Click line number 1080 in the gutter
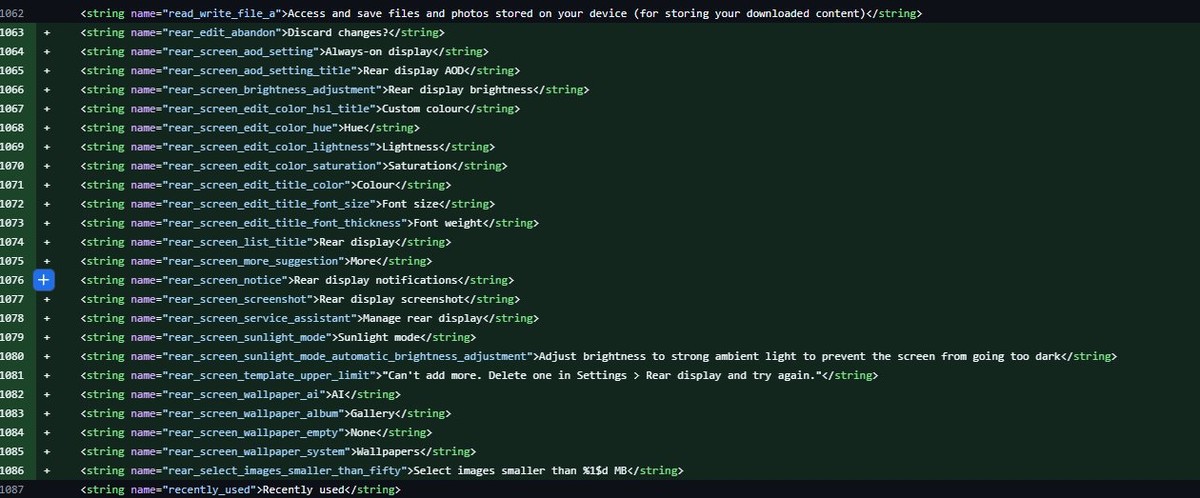The height and width of the screenshot is (498, 1200). click(13, 356)
